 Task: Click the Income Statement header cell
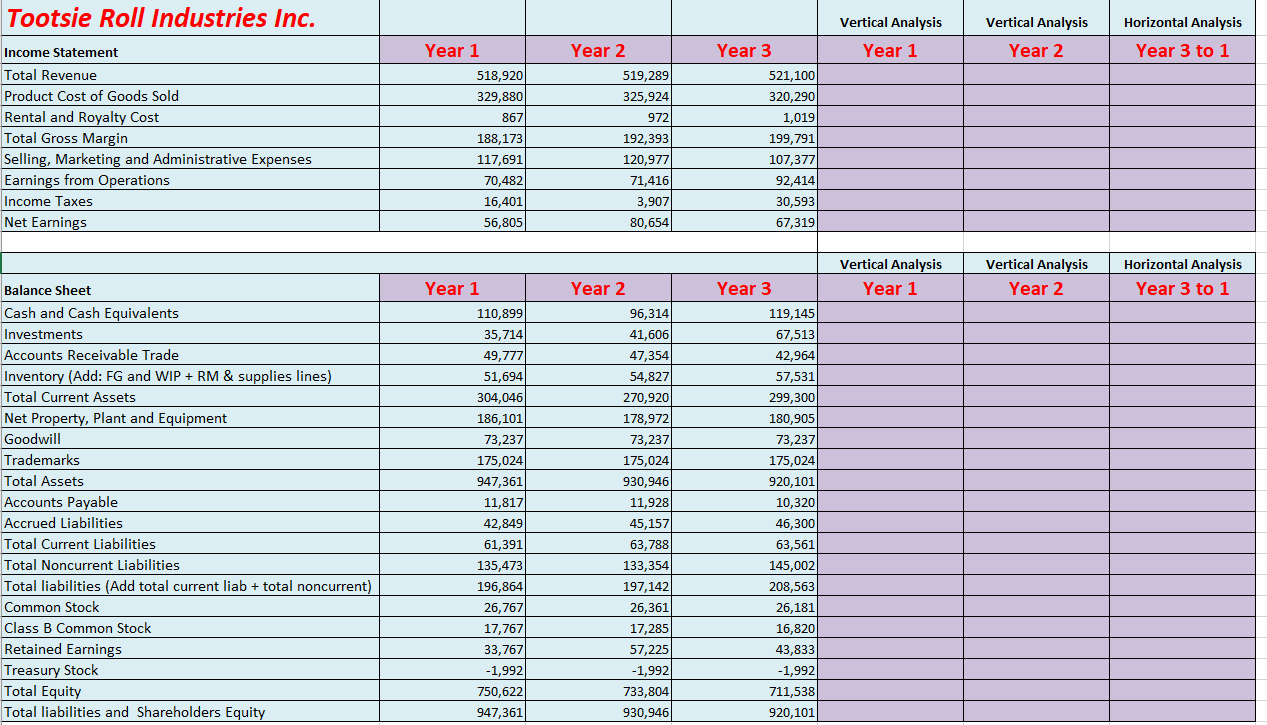pos(190,51)
